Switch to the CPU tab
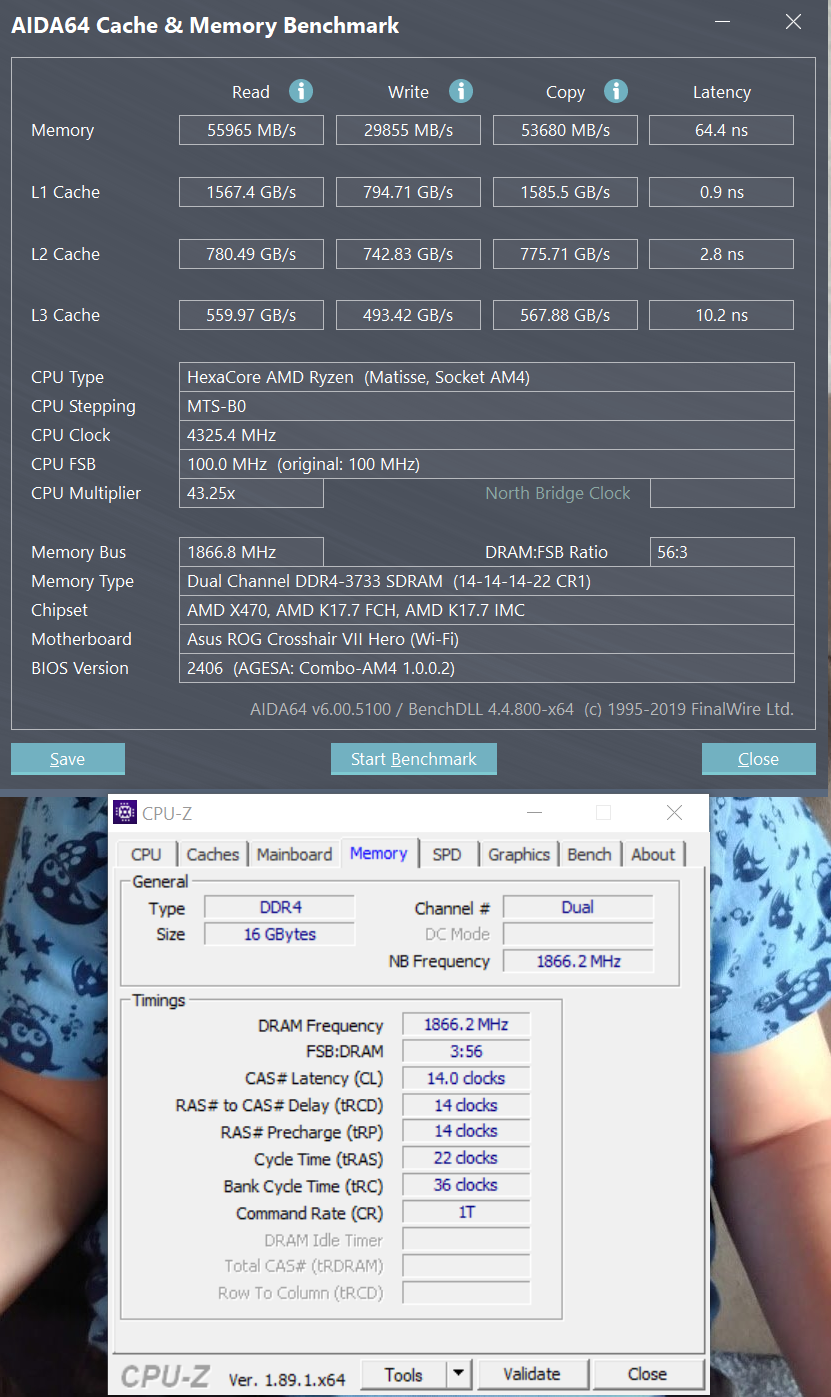 click(x=146, y=854)
